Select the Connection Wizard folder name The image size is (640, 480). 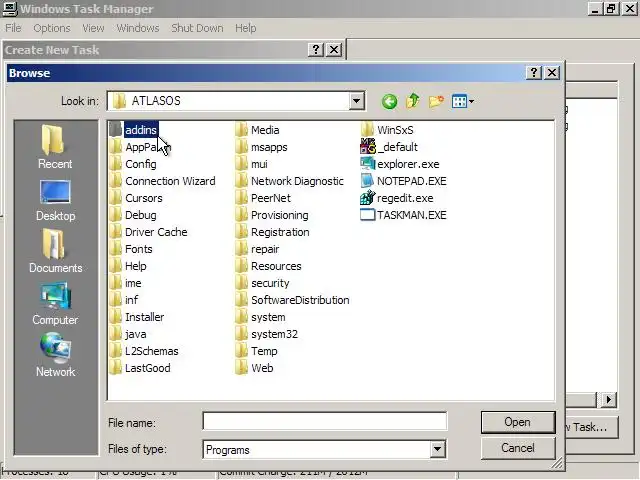click(x=170, y=181)
